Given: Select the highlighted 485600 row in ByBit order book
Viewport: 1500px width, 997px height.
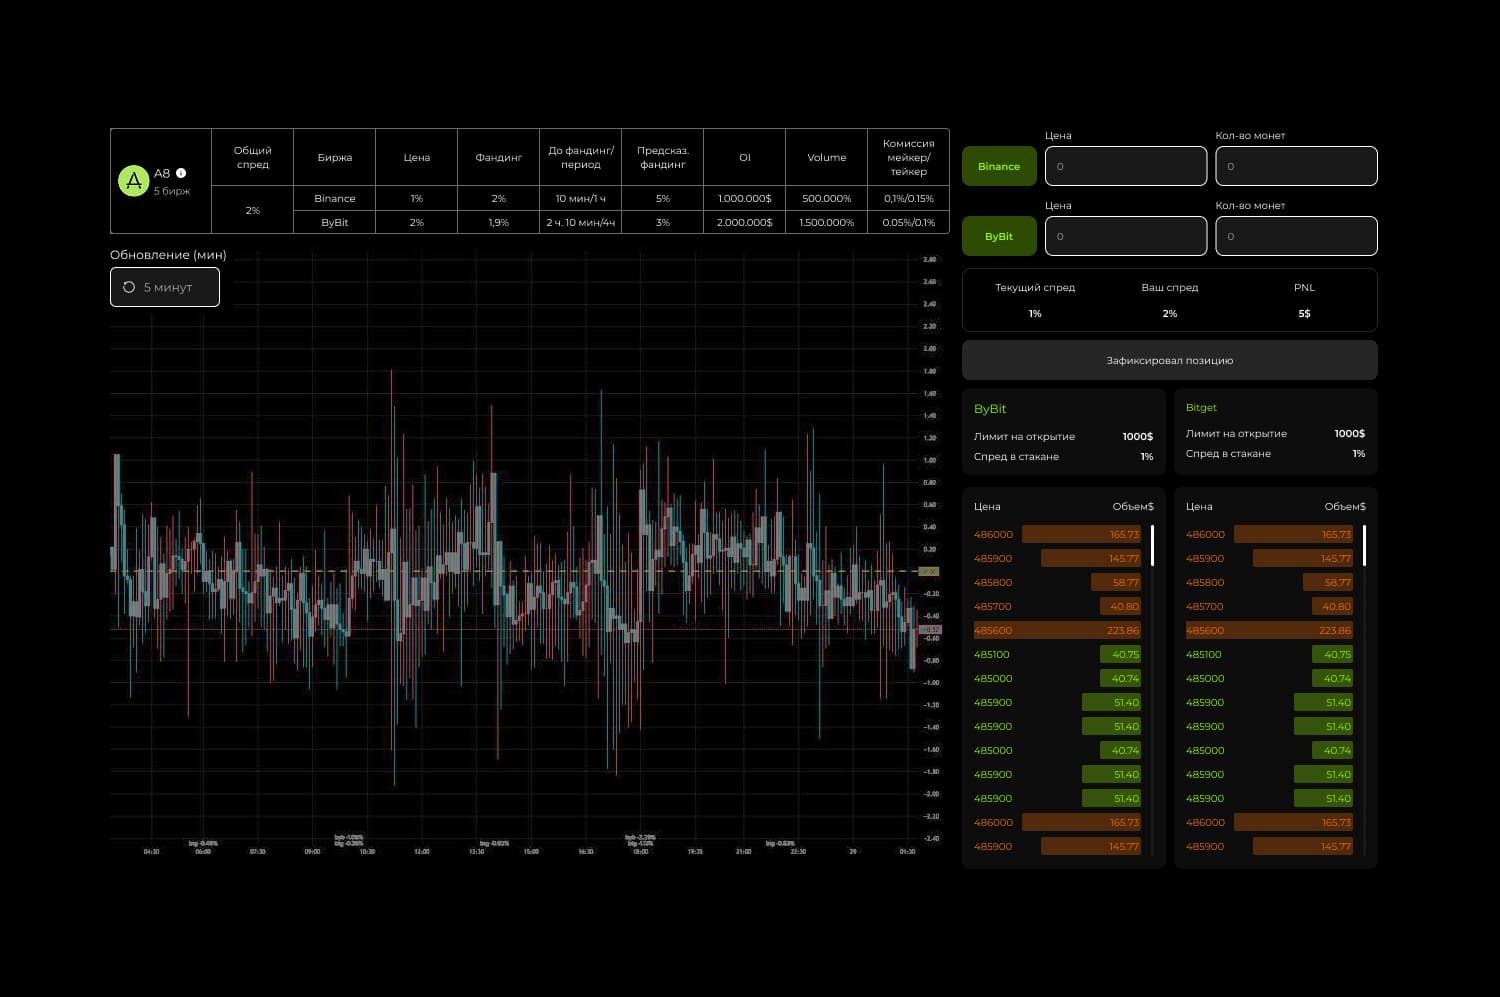Looking at the screenshot, I should (1055, 630).
